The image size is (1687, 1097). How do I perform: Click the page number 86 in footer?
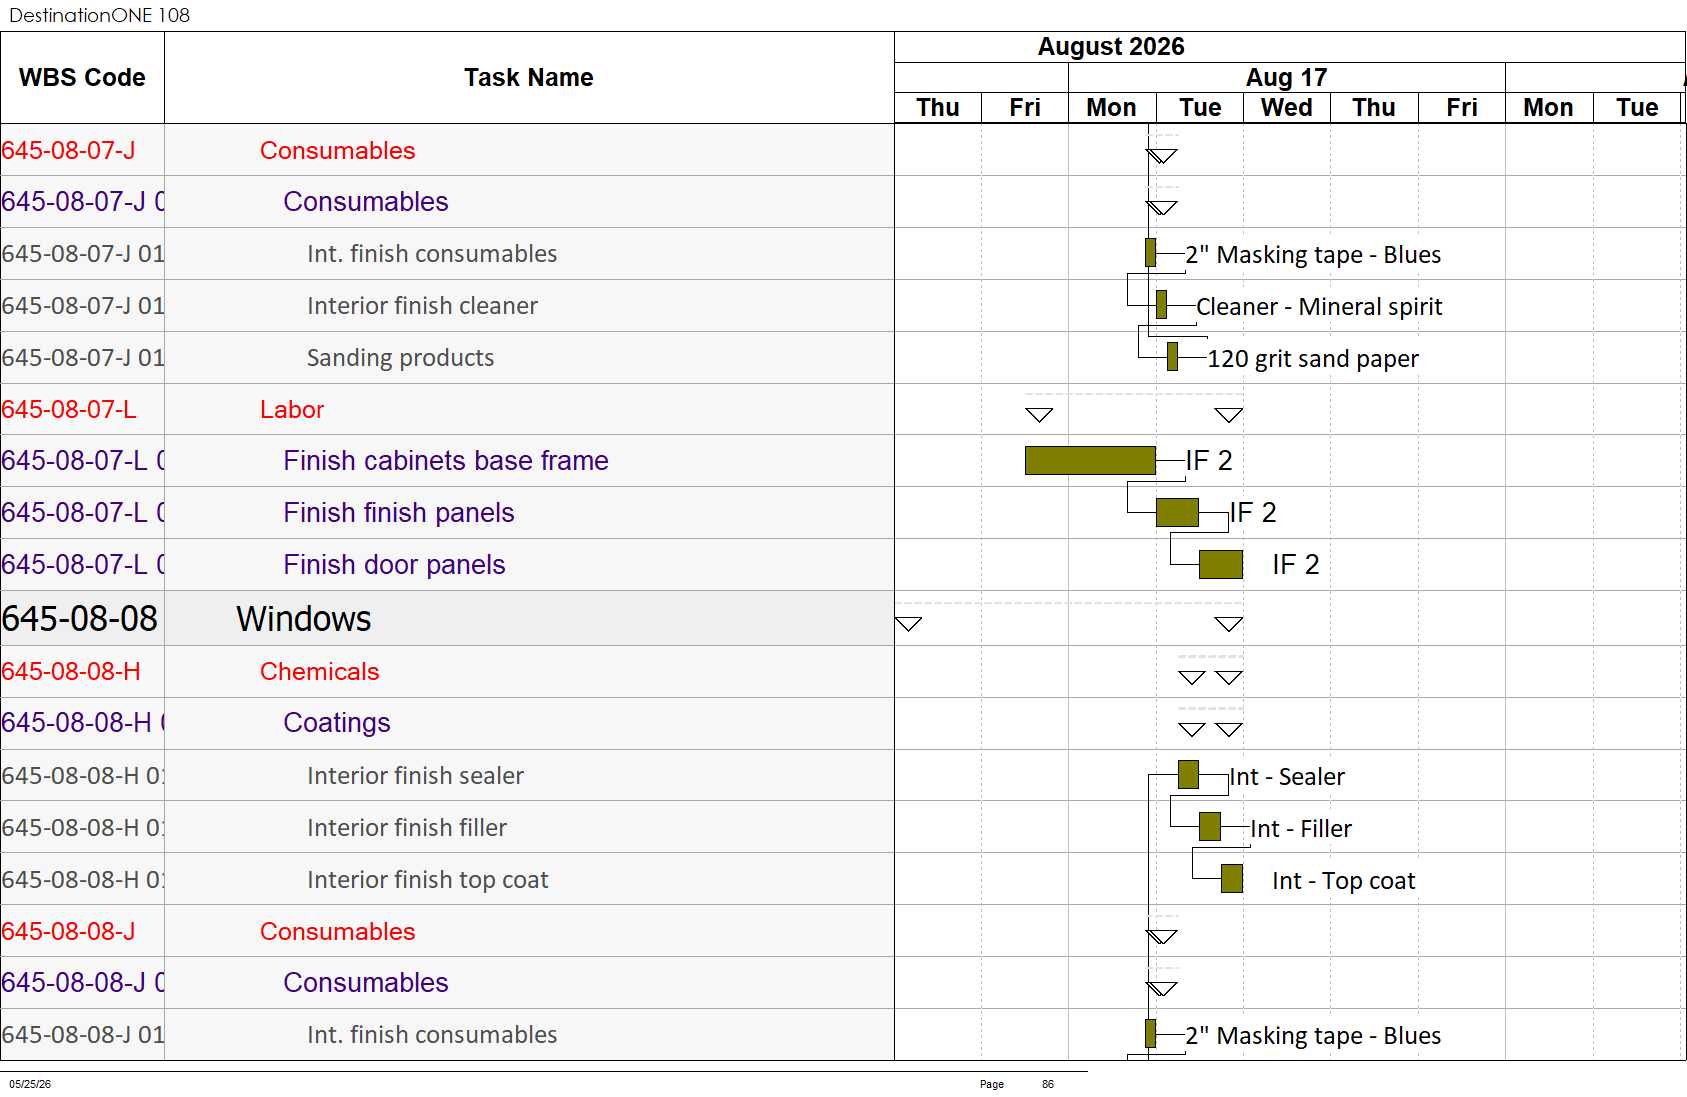[1048, 1084]
